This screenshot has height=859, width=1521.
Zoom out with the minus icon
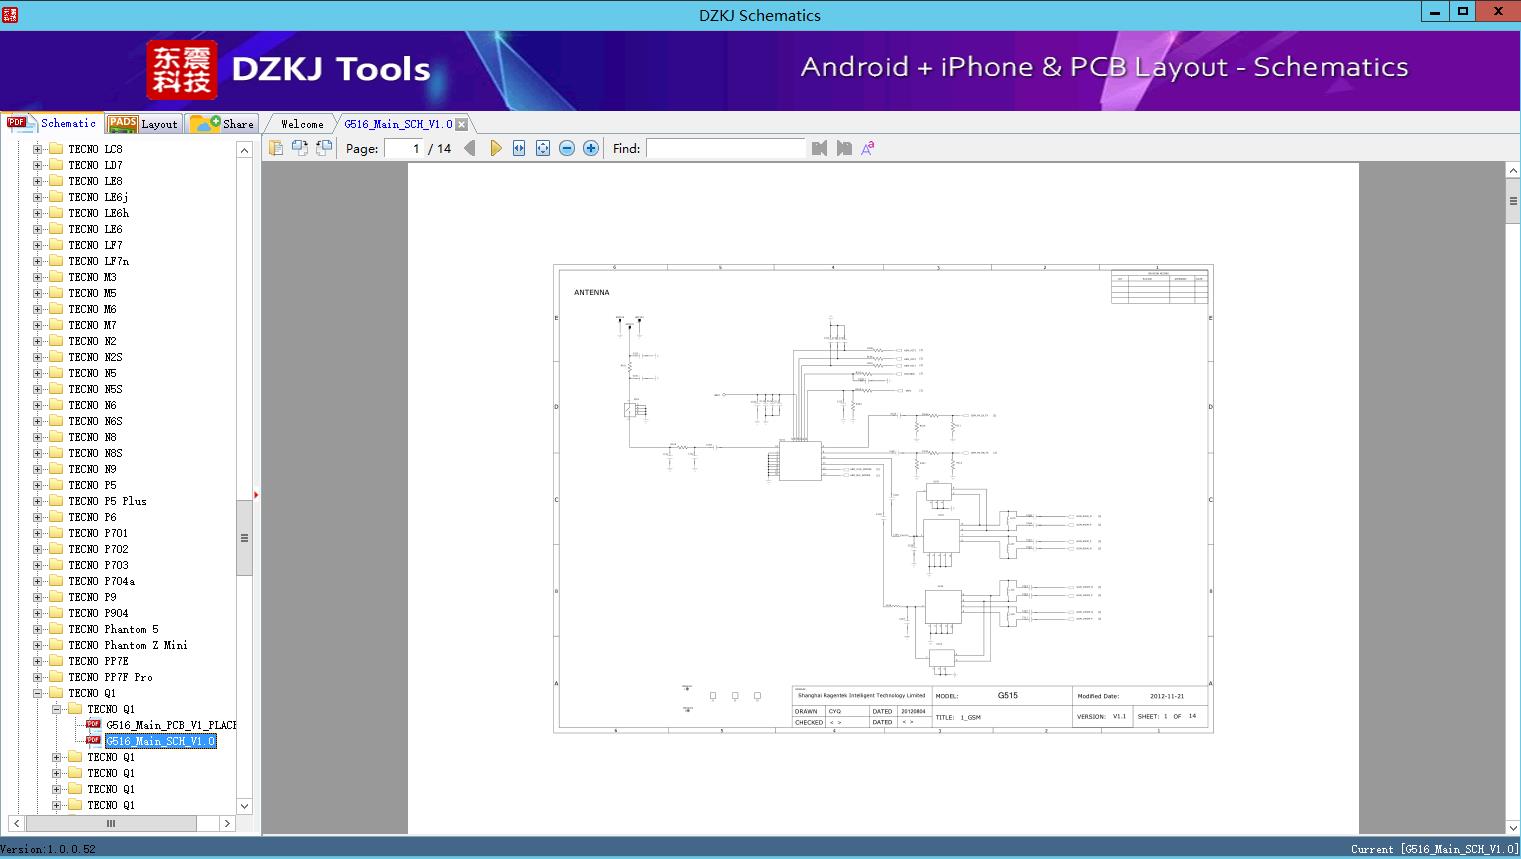(567, 148)
